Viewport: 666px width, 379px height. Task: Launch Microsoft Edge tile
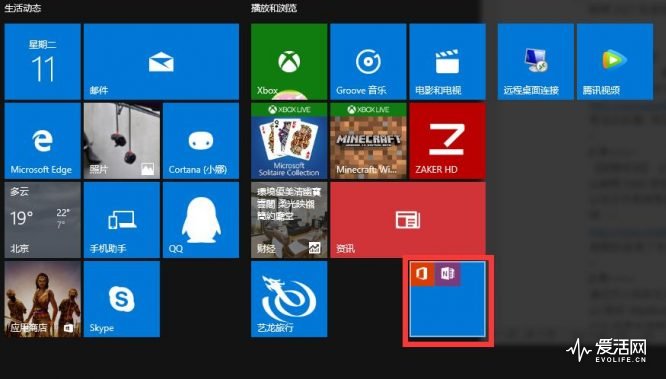[42, 141]
